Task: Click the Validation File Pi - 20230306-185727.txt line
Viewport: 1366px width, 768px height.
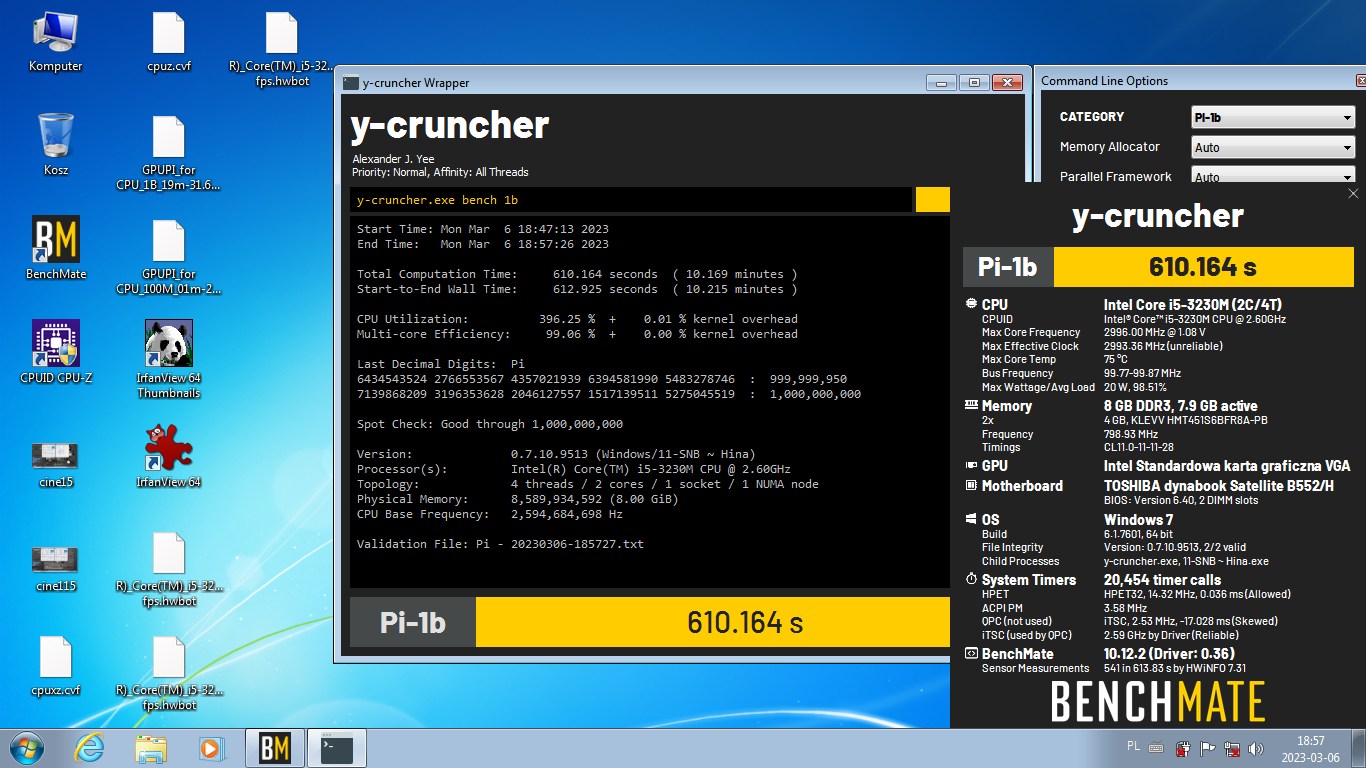Action: click(x=500, y=544)
